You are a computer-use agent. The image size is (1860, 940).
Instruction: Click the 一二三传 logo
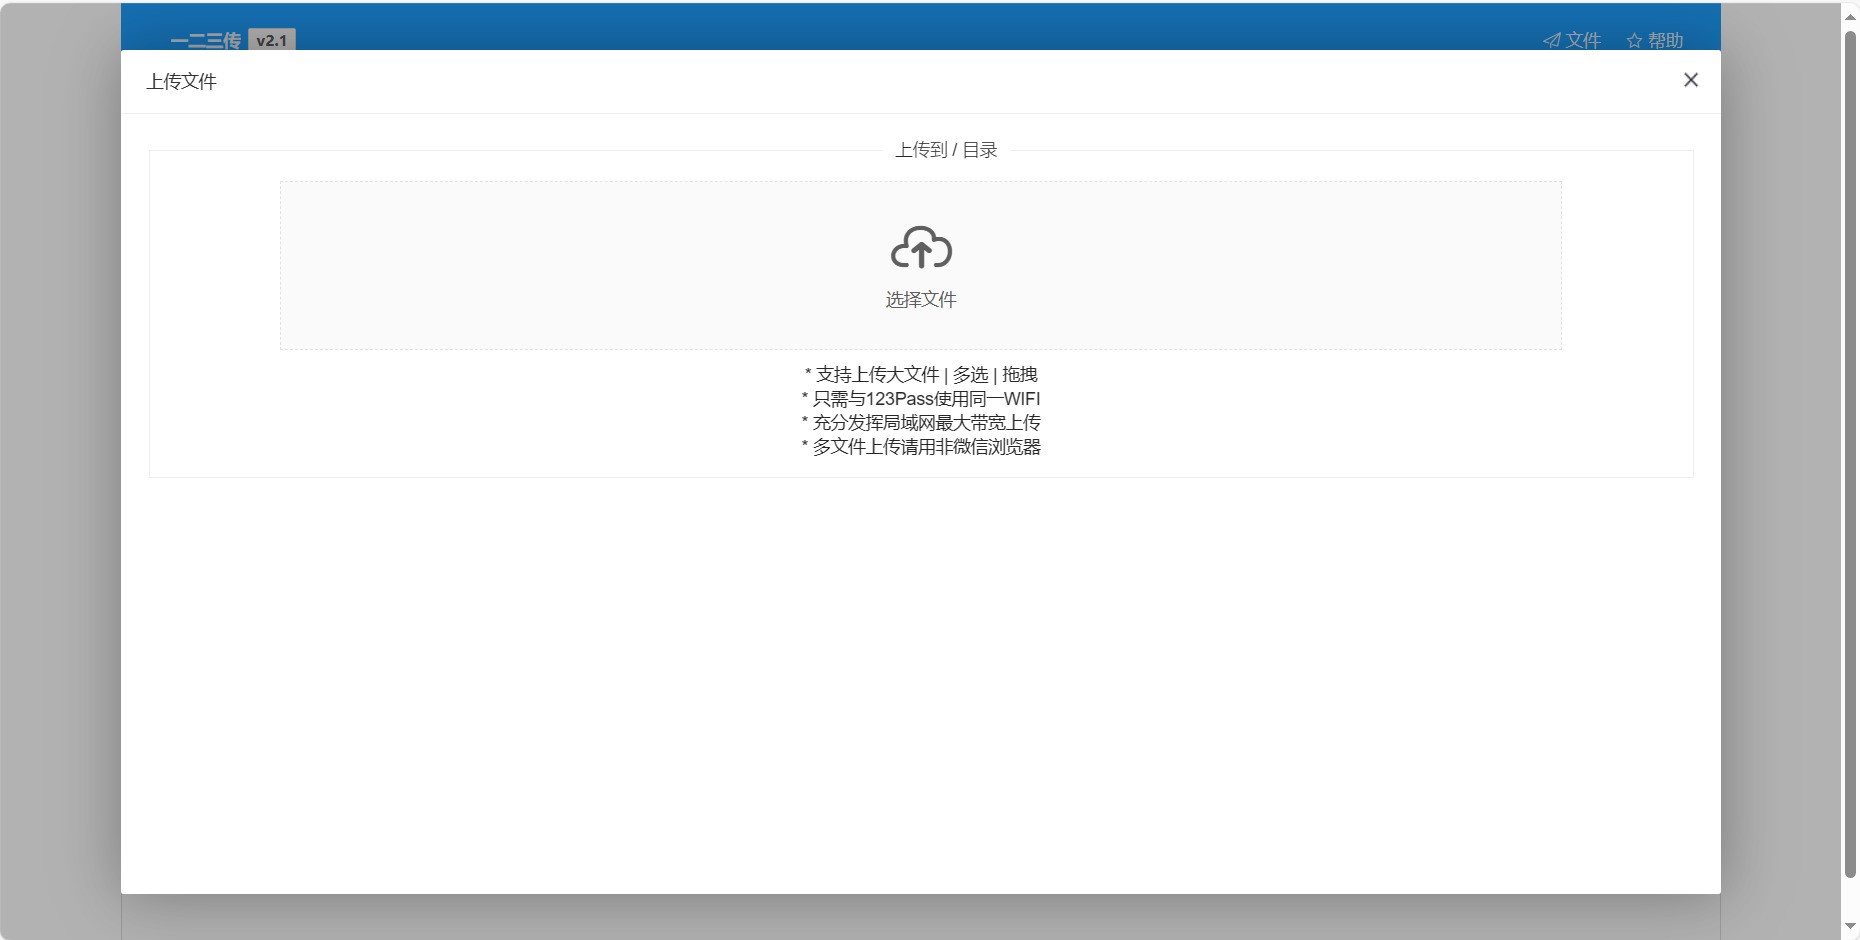205,40
